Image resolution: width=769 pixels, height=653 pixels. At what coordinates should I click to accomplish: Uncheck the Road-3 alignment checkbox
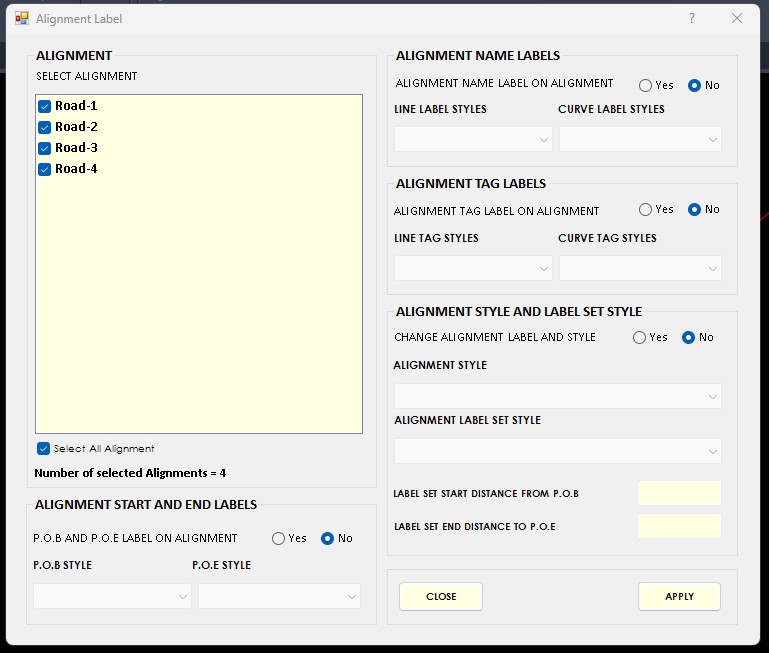(44, 148)
